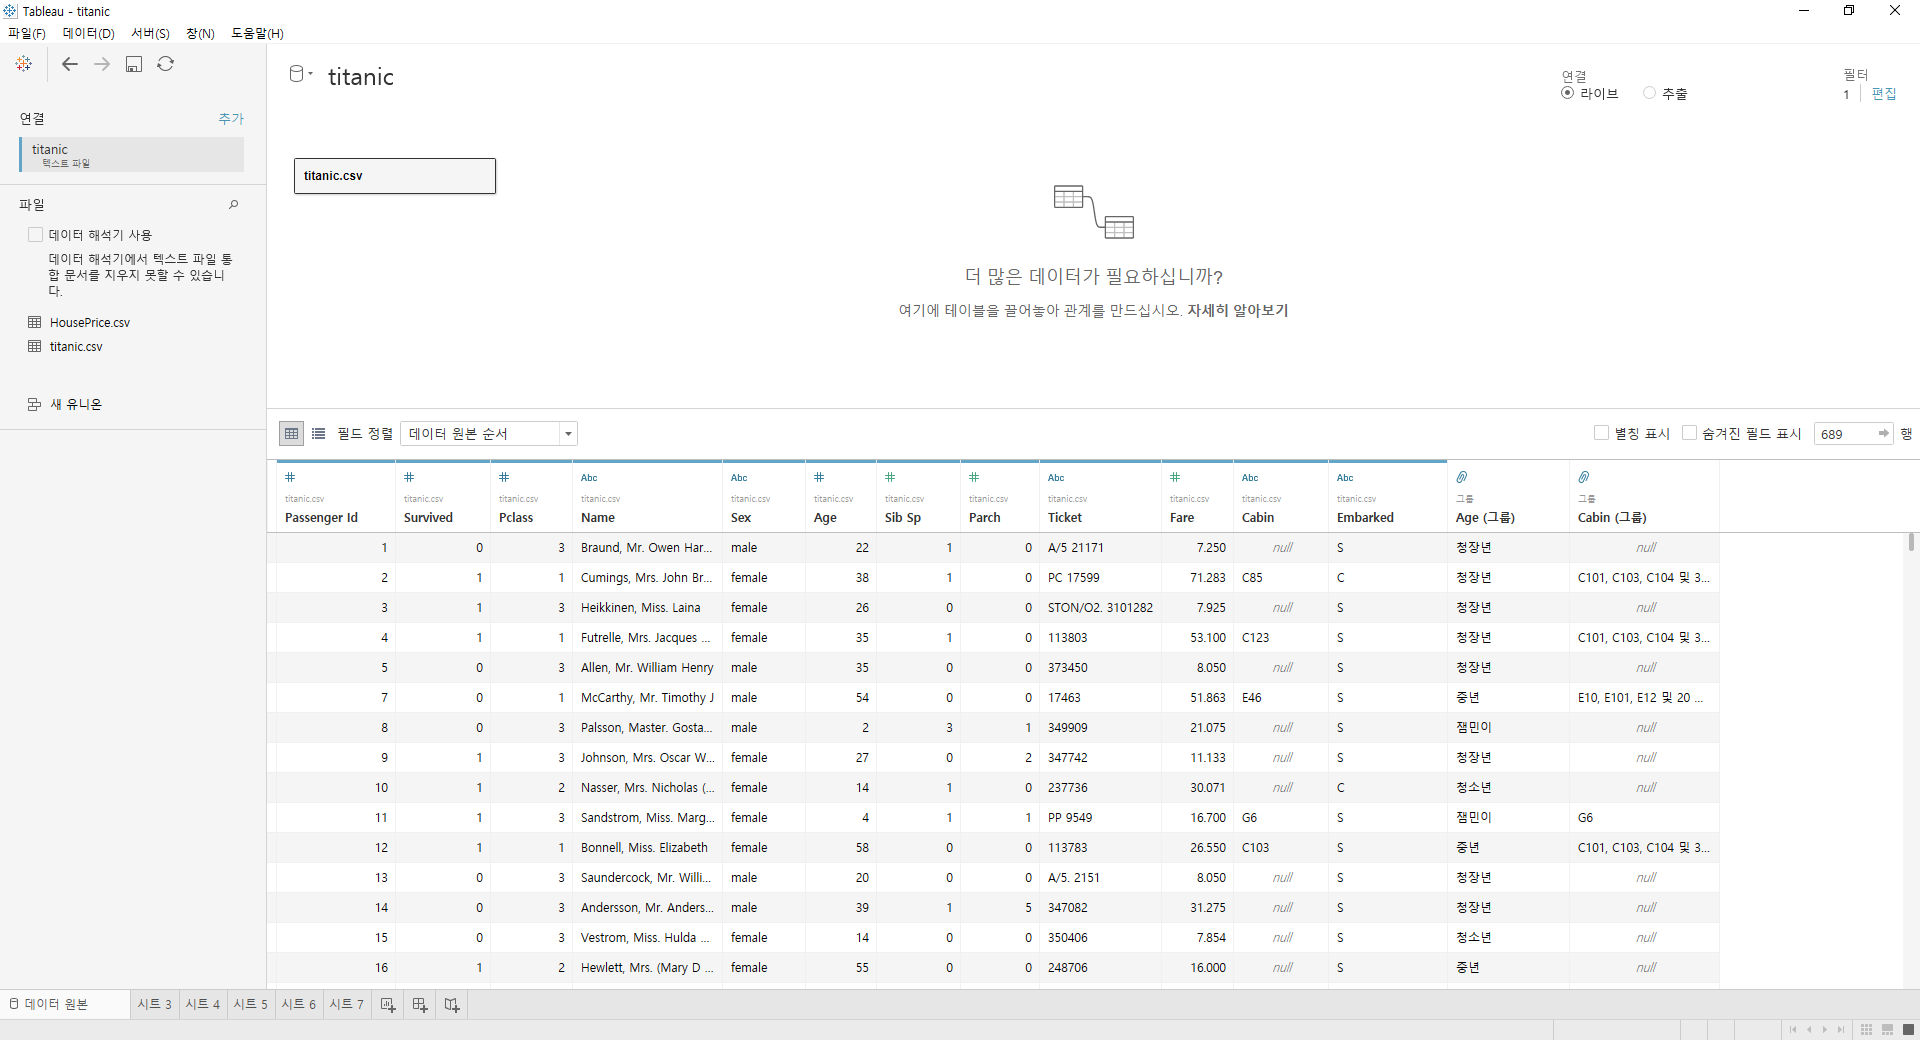The height and width of the screenshot is (1040, 1920).
Task: Click cell 'Heikkinen, Miss. Laina'
Action: [x=647, y=608]
